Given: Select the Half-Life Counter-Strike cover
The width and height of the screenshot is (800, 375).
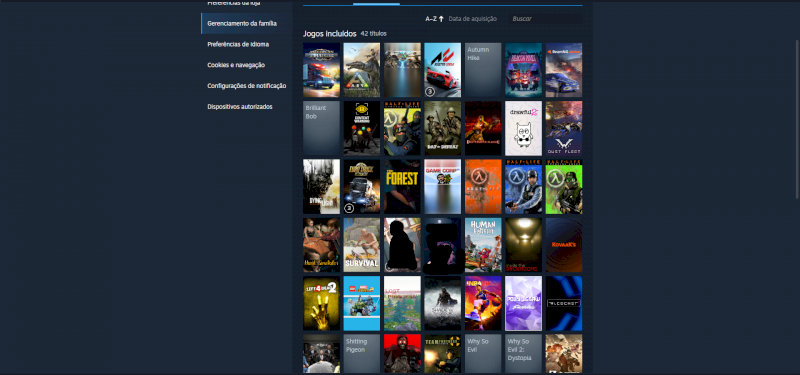Looking at the screenshot, I should pos(402,128).
